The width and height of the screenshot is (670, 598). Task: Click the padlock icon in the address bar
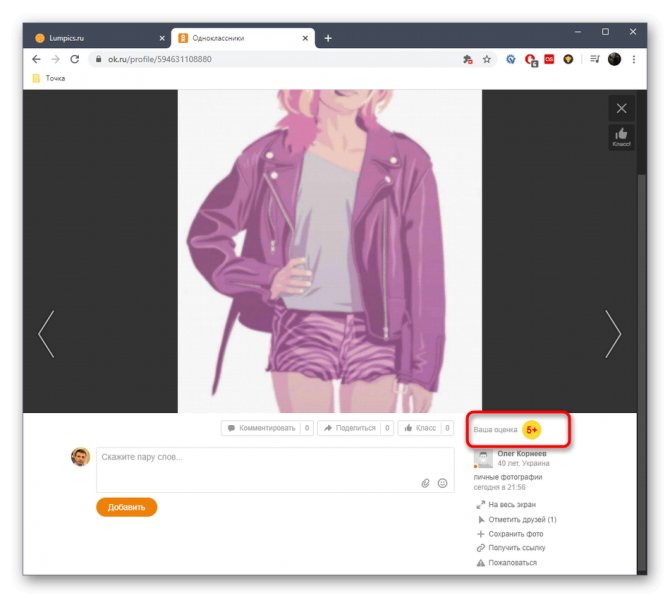99,59
